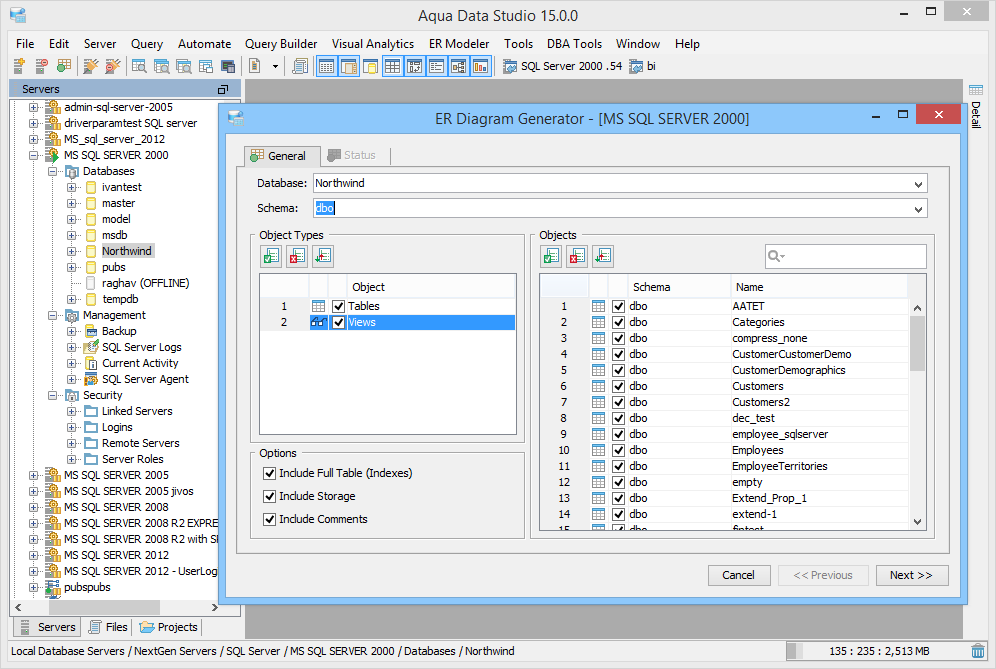Click the Register Server toolbar icon
The height and width of the screenshot is (669, 996).
(19, 65)
